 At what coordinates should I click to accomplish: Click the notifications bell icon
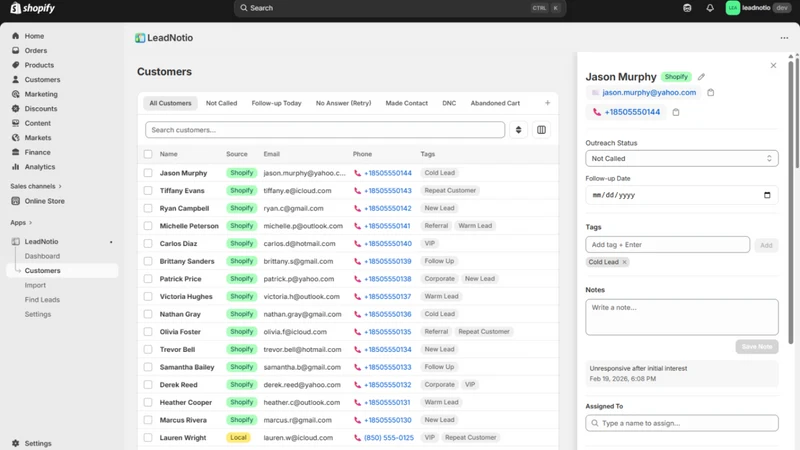pos(710,8)
